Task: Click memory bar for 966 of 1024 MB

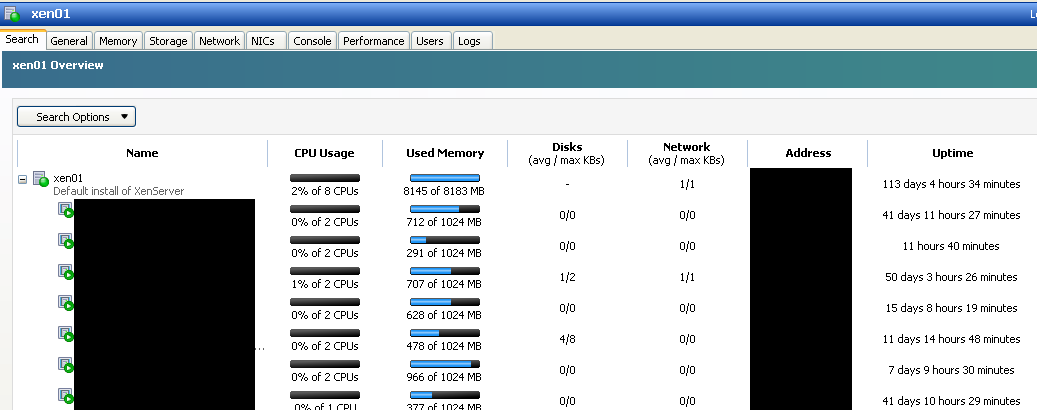Action: [x=444, y=364]
